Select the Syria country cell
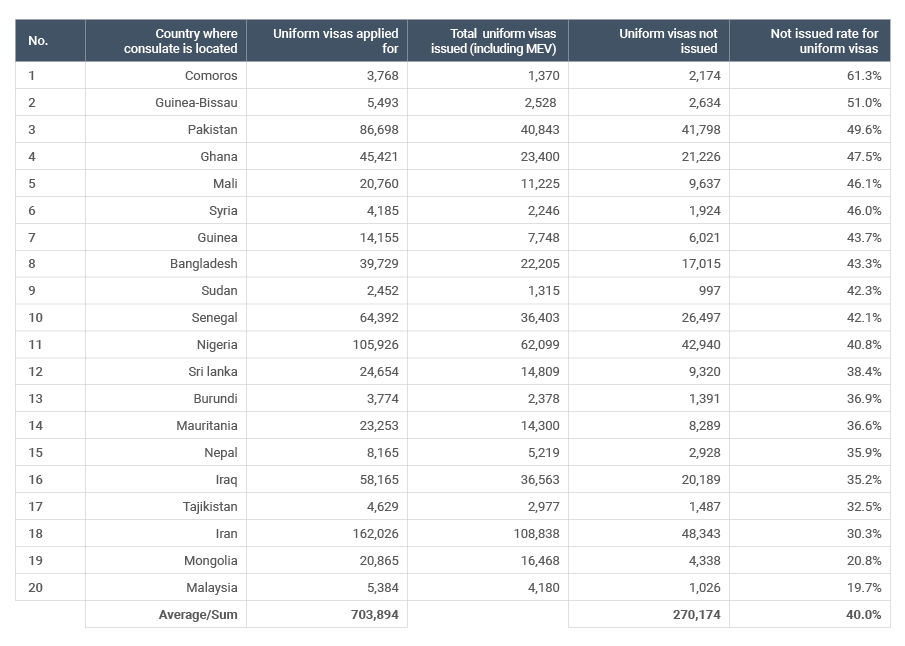The height and width of the screenshot is (646, 905). (x=220, y=211)
